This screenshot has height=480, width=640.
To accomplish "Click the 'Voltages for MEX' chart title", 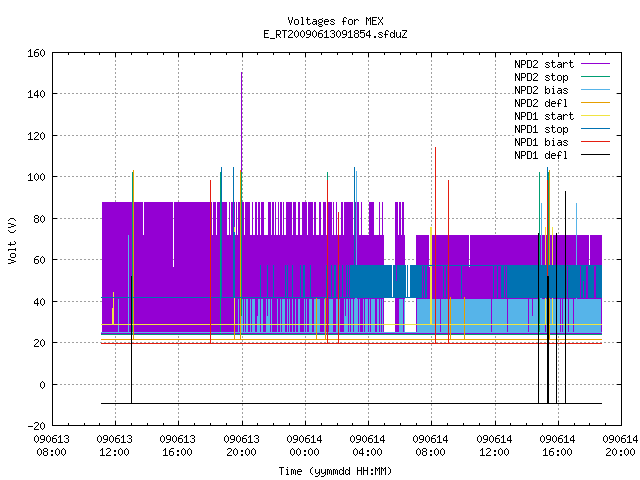I will click(335, 21).
